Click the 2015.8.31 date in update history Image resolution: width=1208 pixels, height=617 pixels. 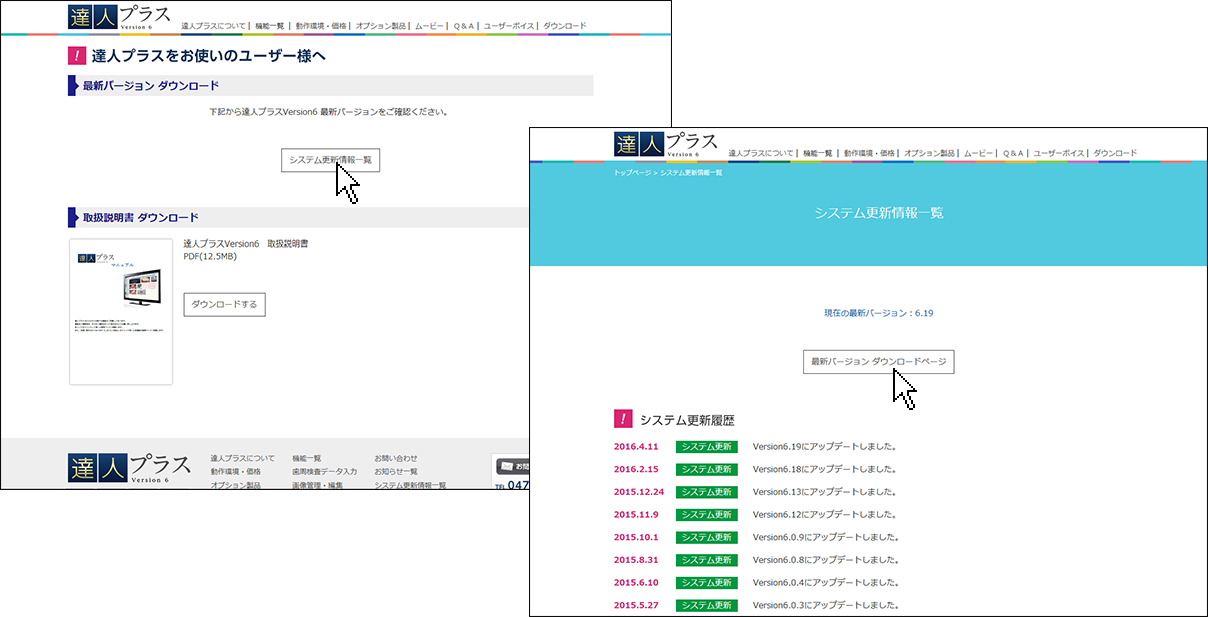tap(636, 559)
